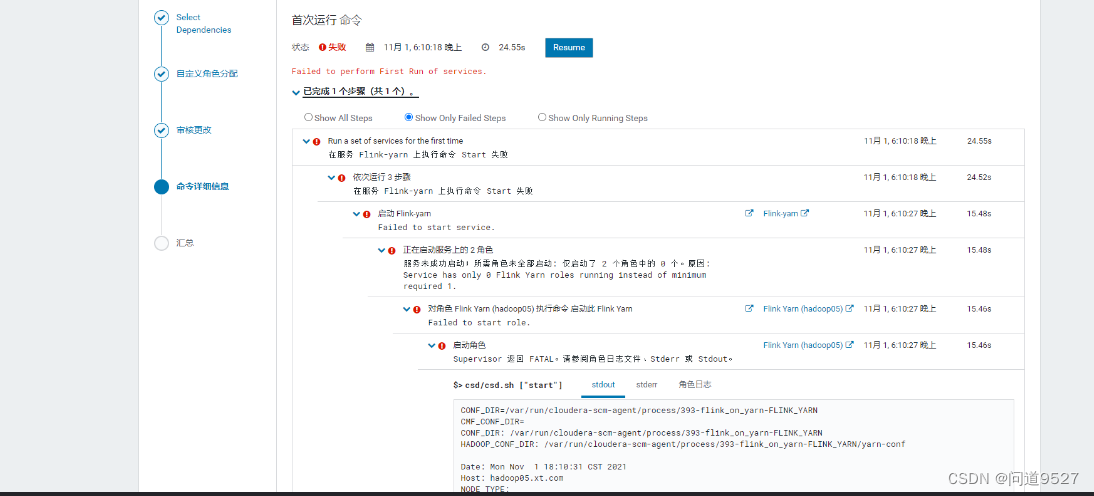Select Show Only Failed Steps radio button
Screen dimensions: 1094x496
409,117
